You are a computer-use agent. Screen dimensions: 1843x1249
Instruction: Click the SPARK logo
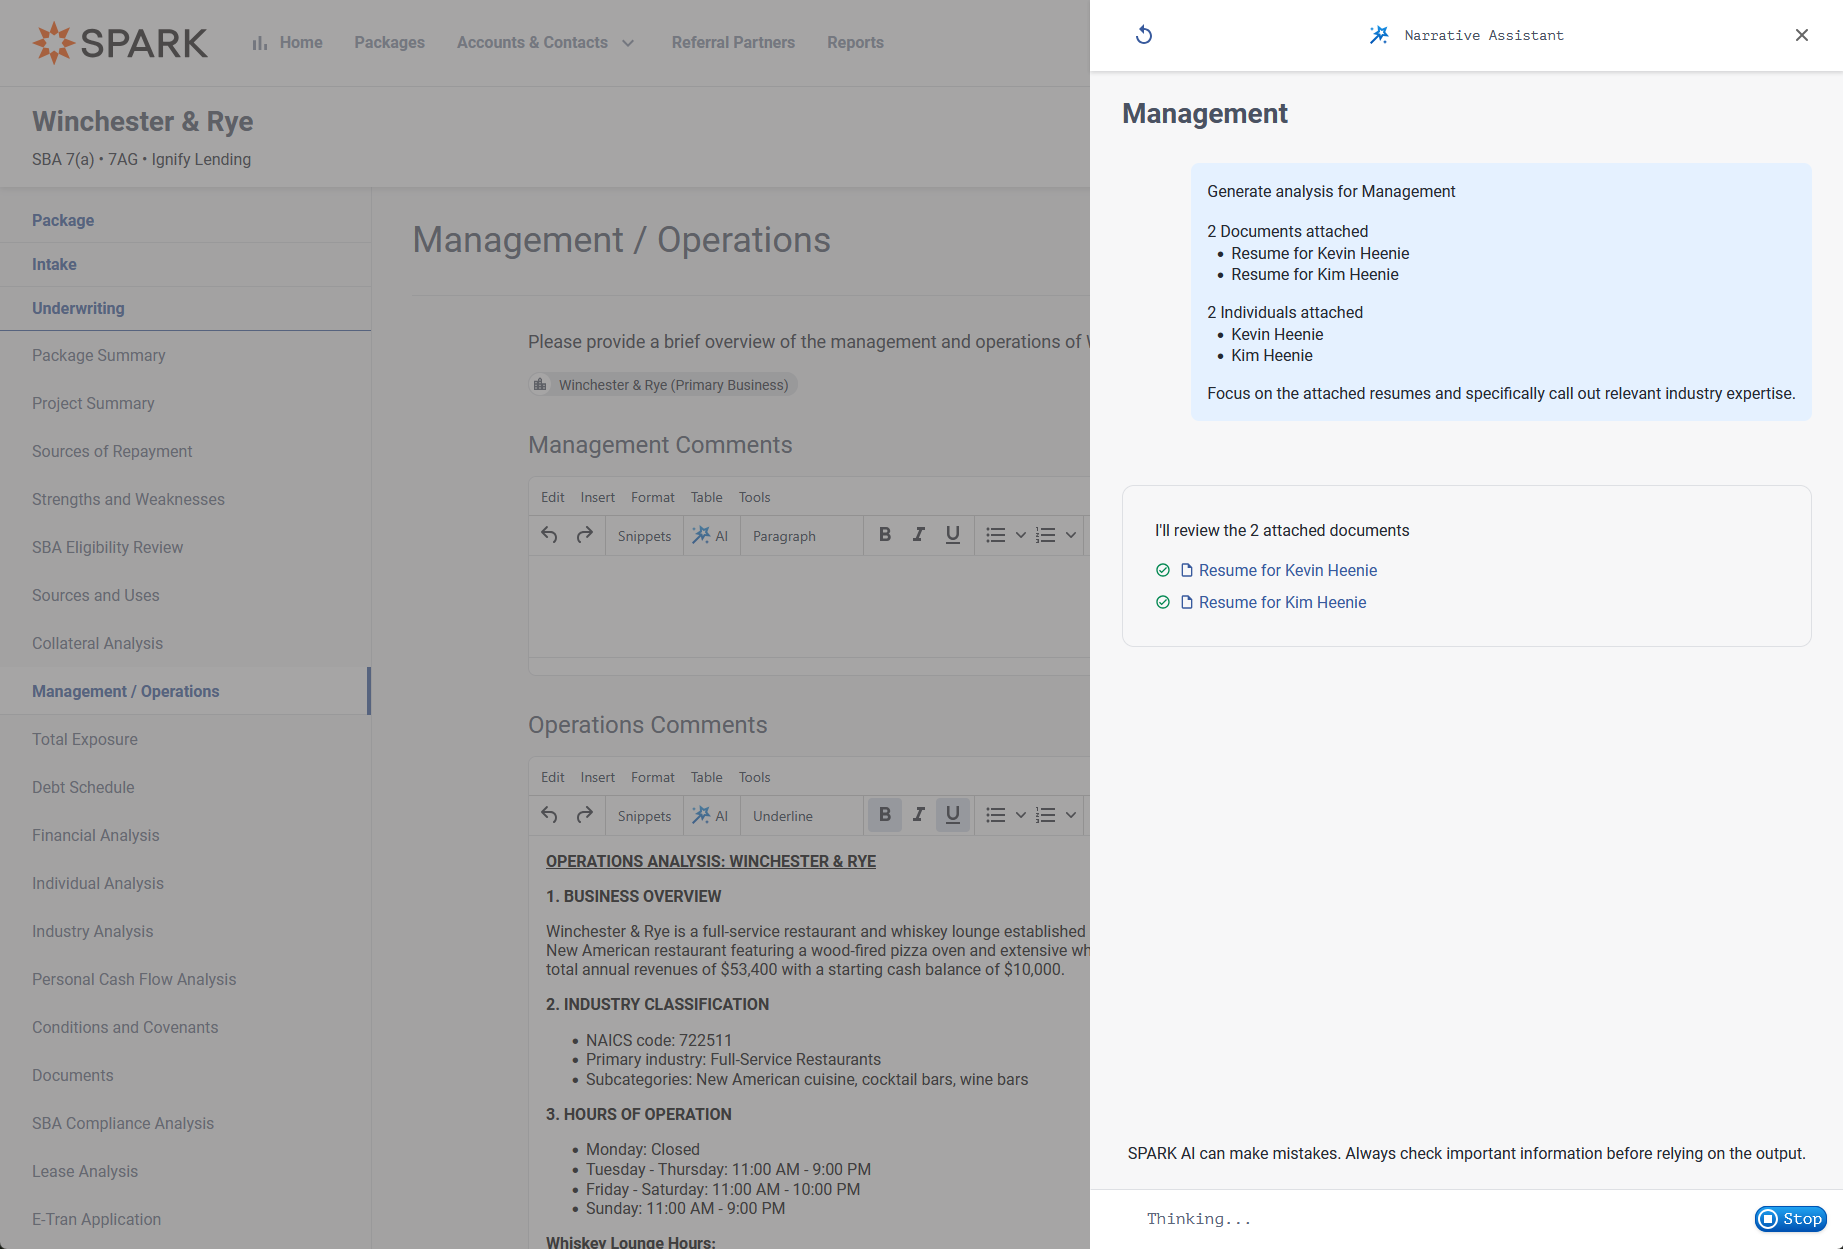point(120,42)
